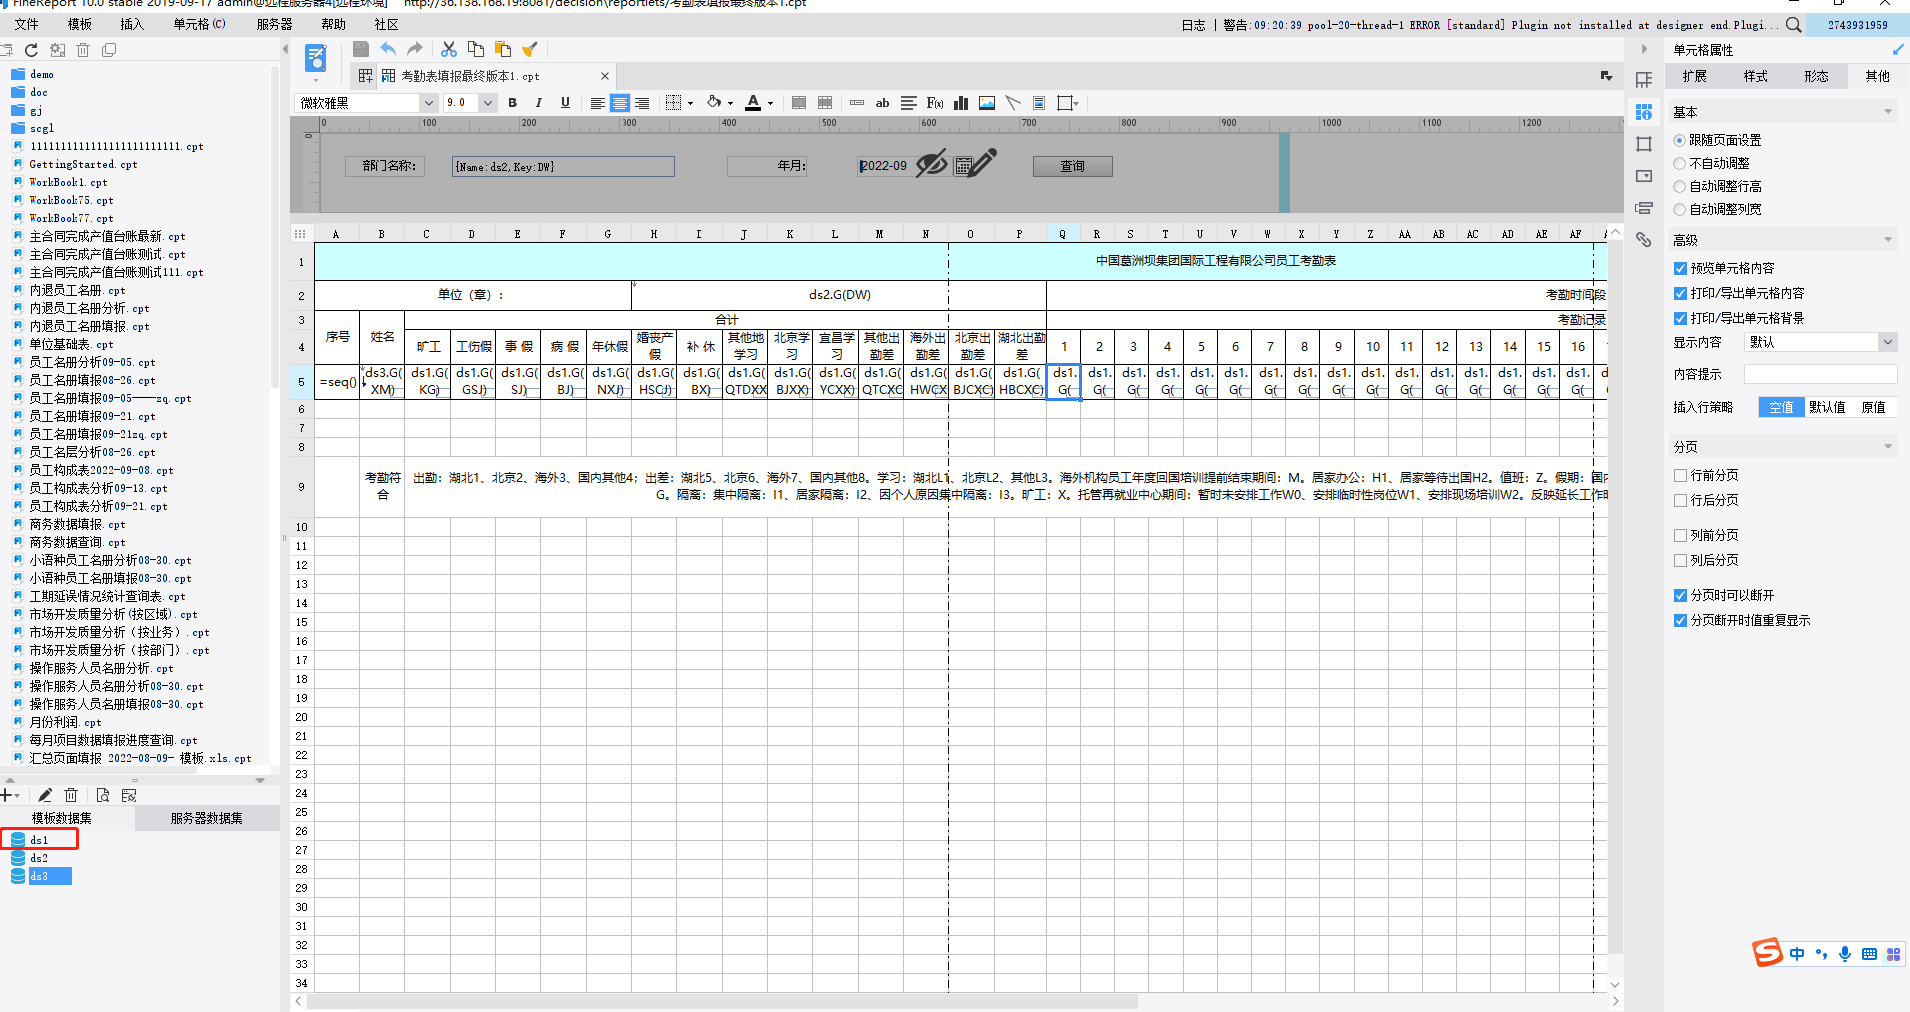Toggle italic formatting
Screen dimensions: 1910x1012
click(x=539, y=103)
